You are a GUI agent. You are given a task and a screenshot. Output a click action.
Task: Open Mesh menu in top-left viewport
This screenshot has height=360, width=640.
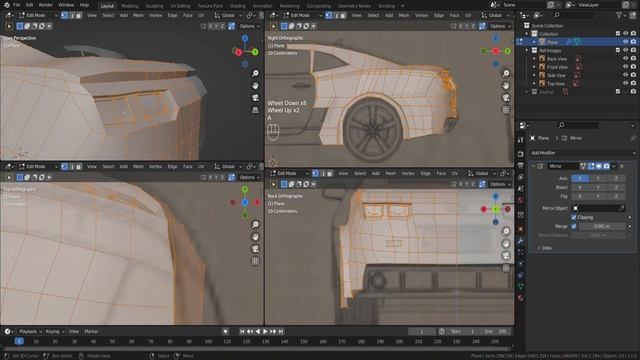tap(138, 16)
